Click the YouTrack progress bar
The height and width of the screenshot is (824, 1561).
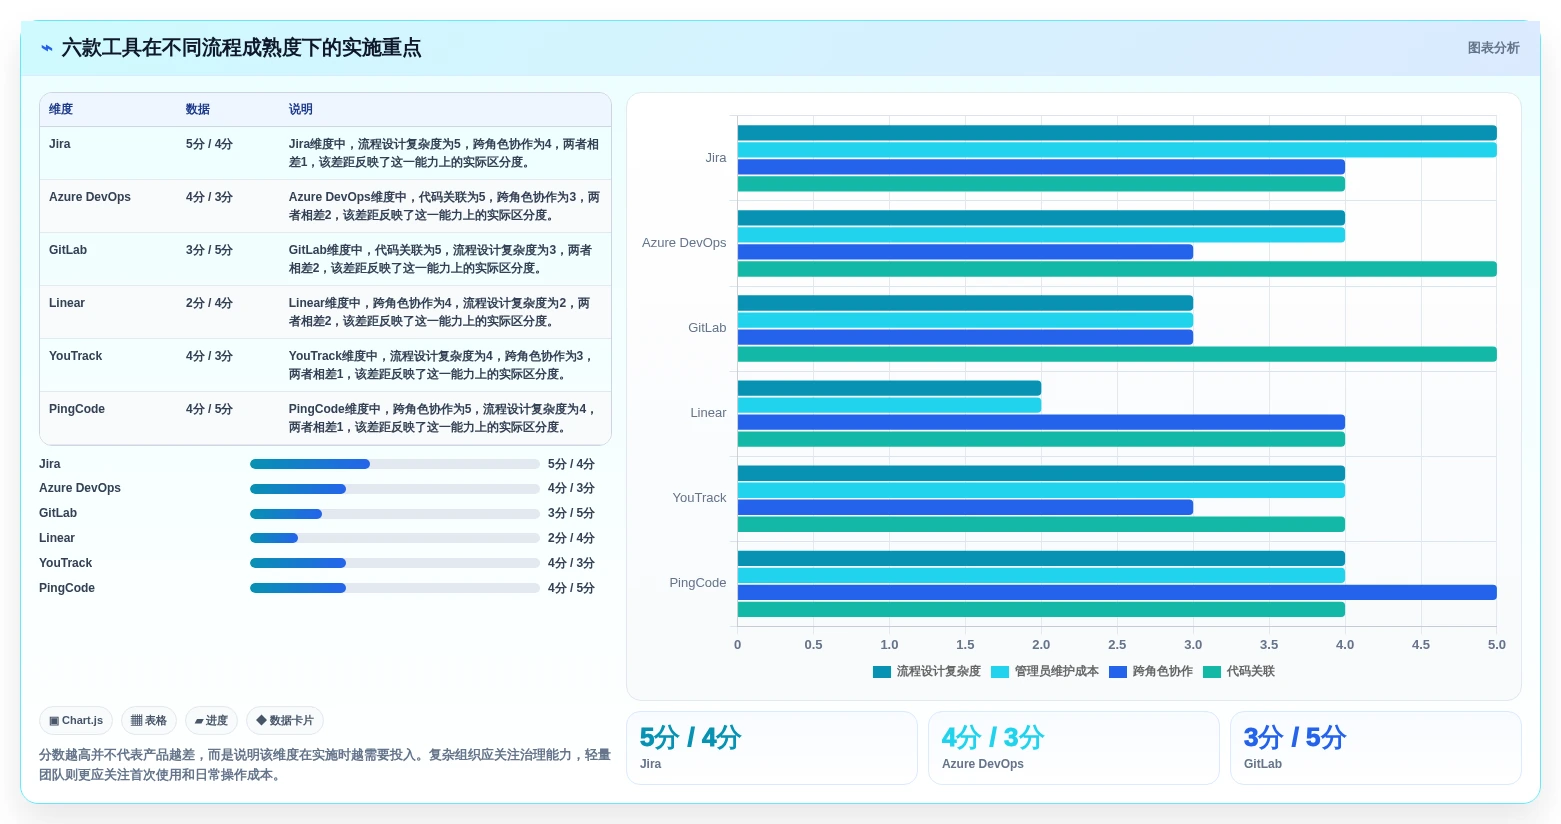pos(395,563)
